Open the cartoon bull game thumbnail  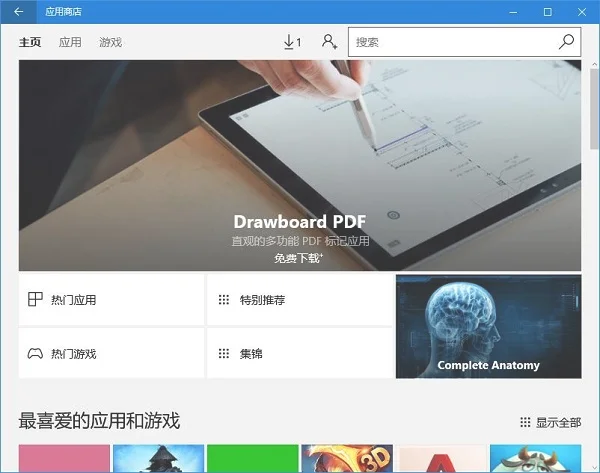(x=536, y=458)
